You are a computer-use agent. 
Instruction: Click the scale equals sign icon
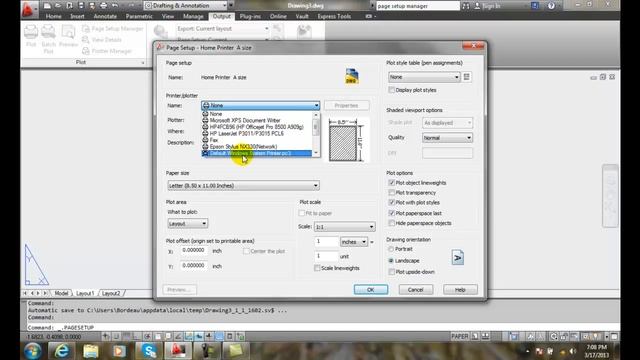(x=372, y=242)
